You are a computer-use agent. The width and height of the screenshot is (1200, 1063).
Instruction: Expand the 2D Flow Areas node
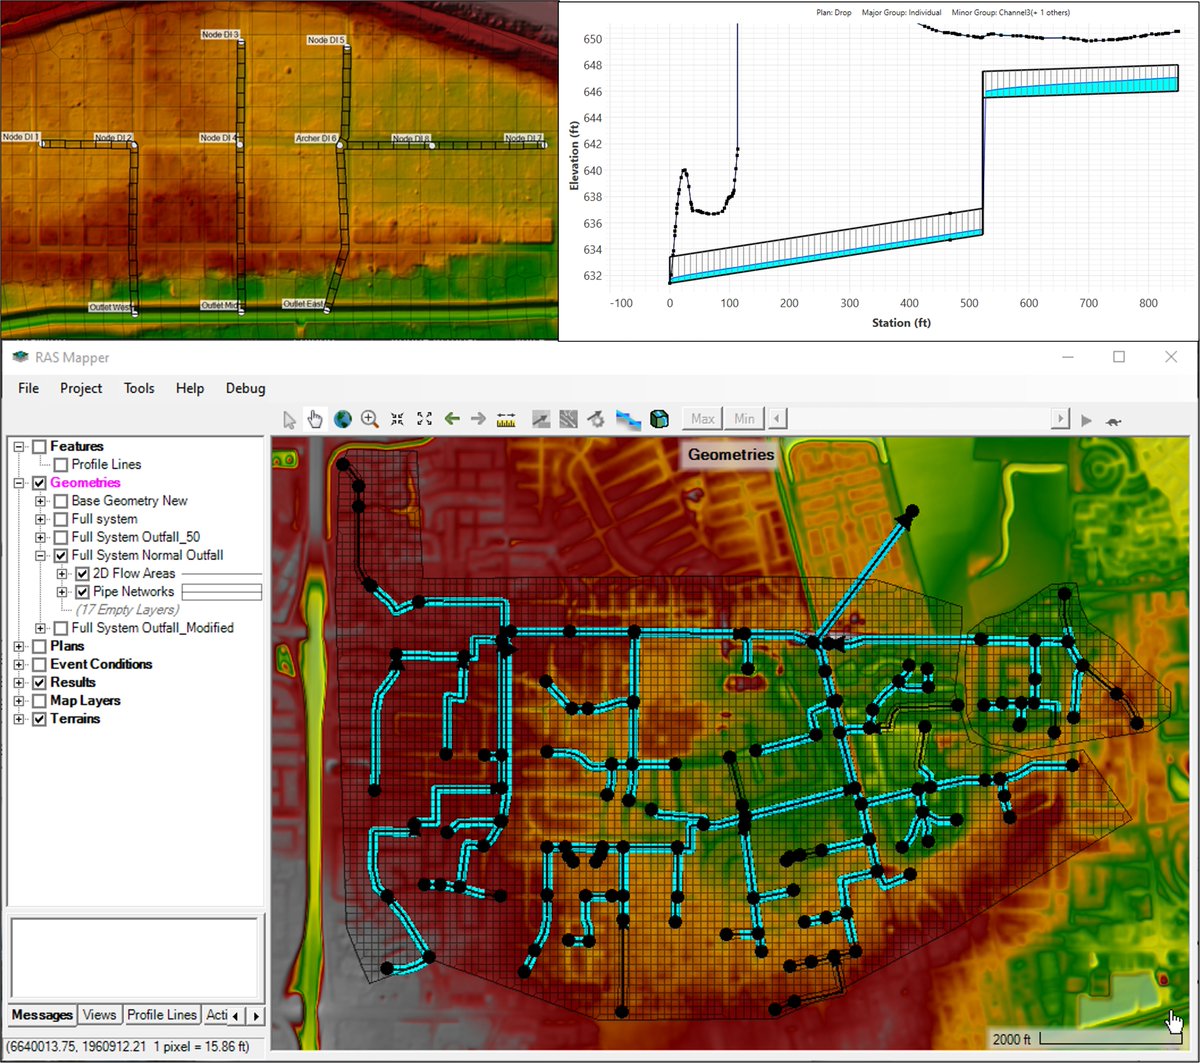63,574
